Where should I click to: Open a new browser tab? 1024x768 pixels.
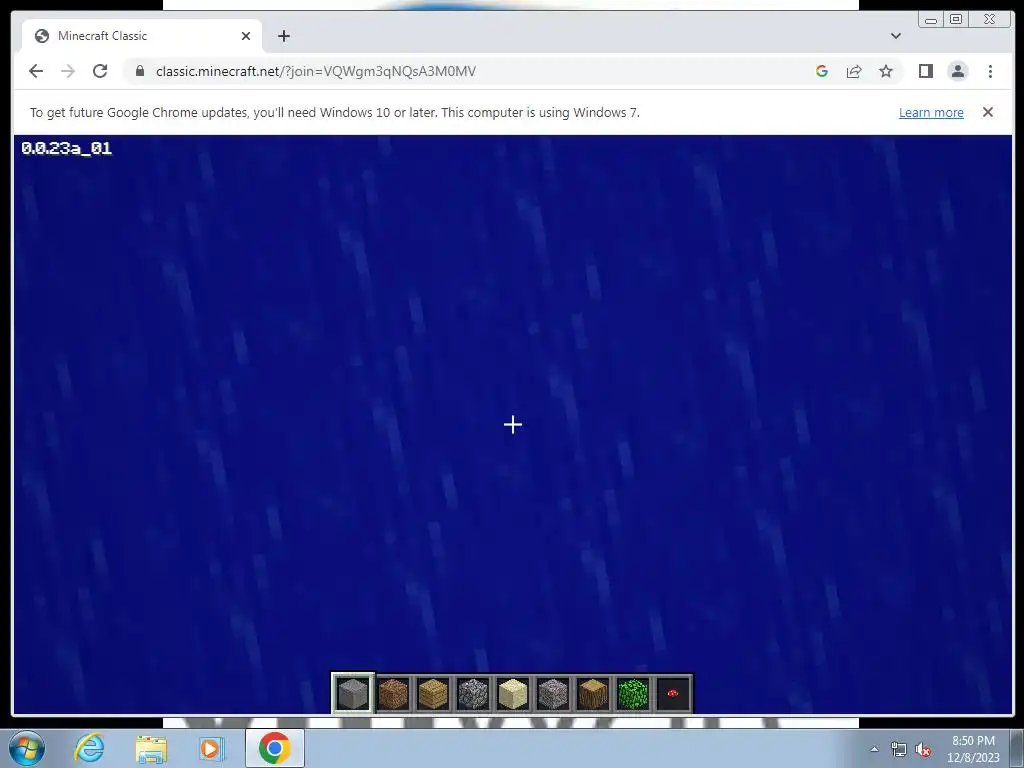tap(283, 36)
